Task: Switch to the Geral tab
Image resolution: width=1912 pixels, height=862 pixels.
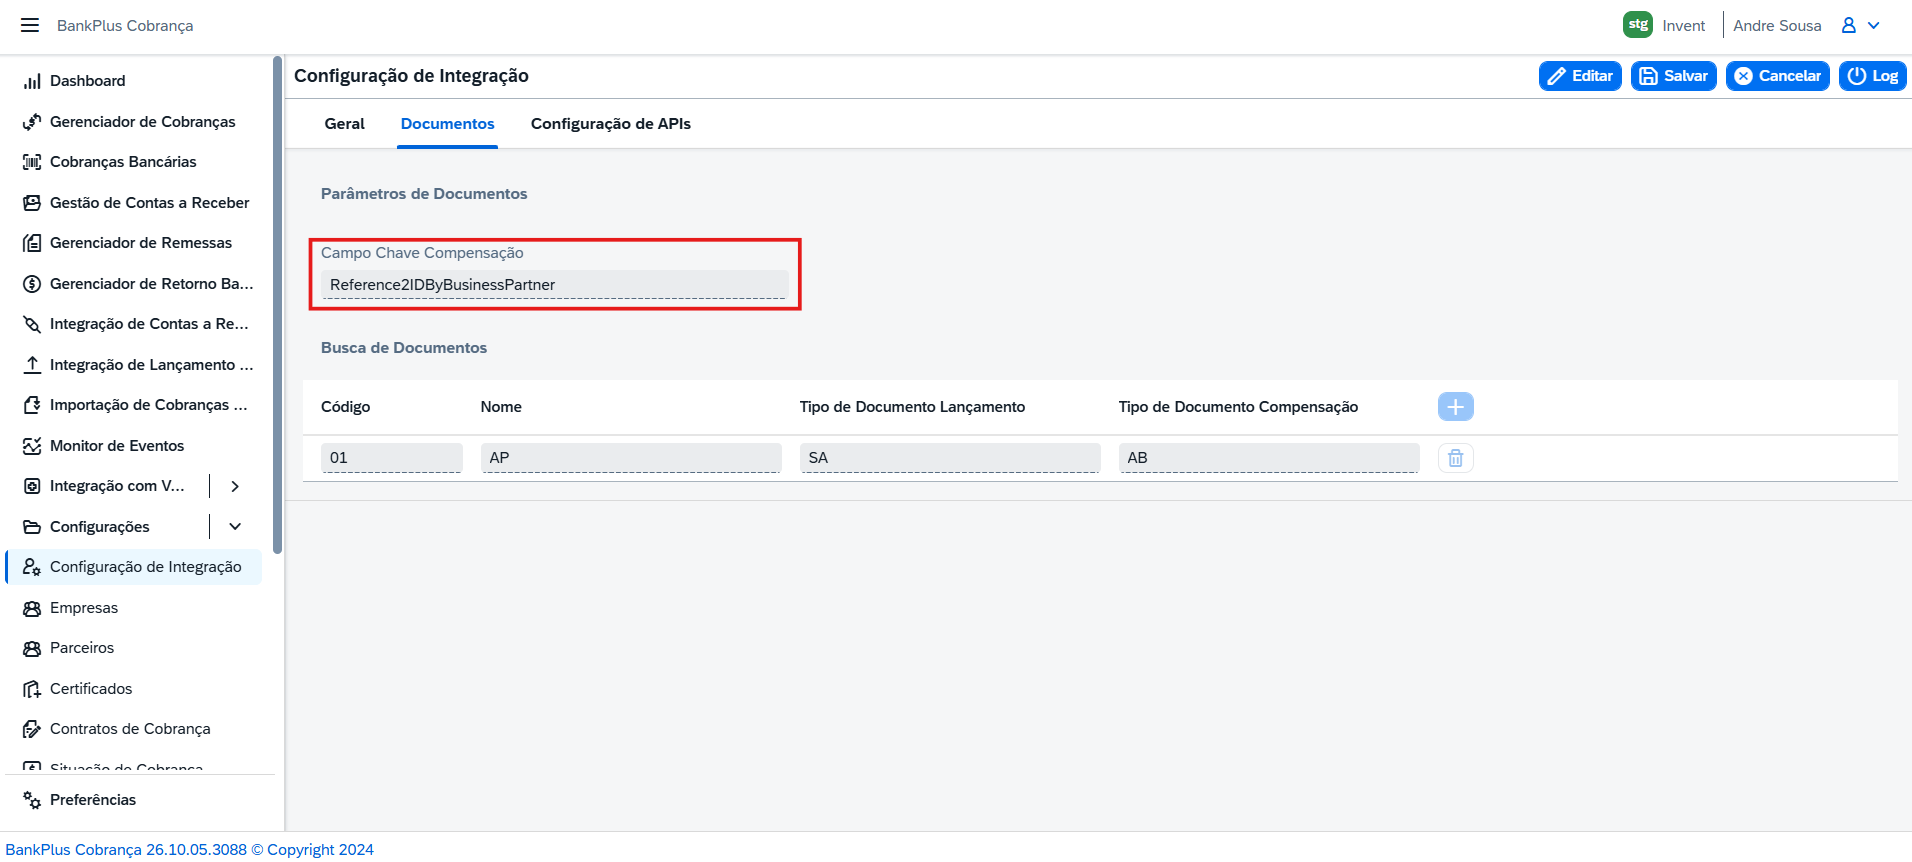Action: point(345,124)
